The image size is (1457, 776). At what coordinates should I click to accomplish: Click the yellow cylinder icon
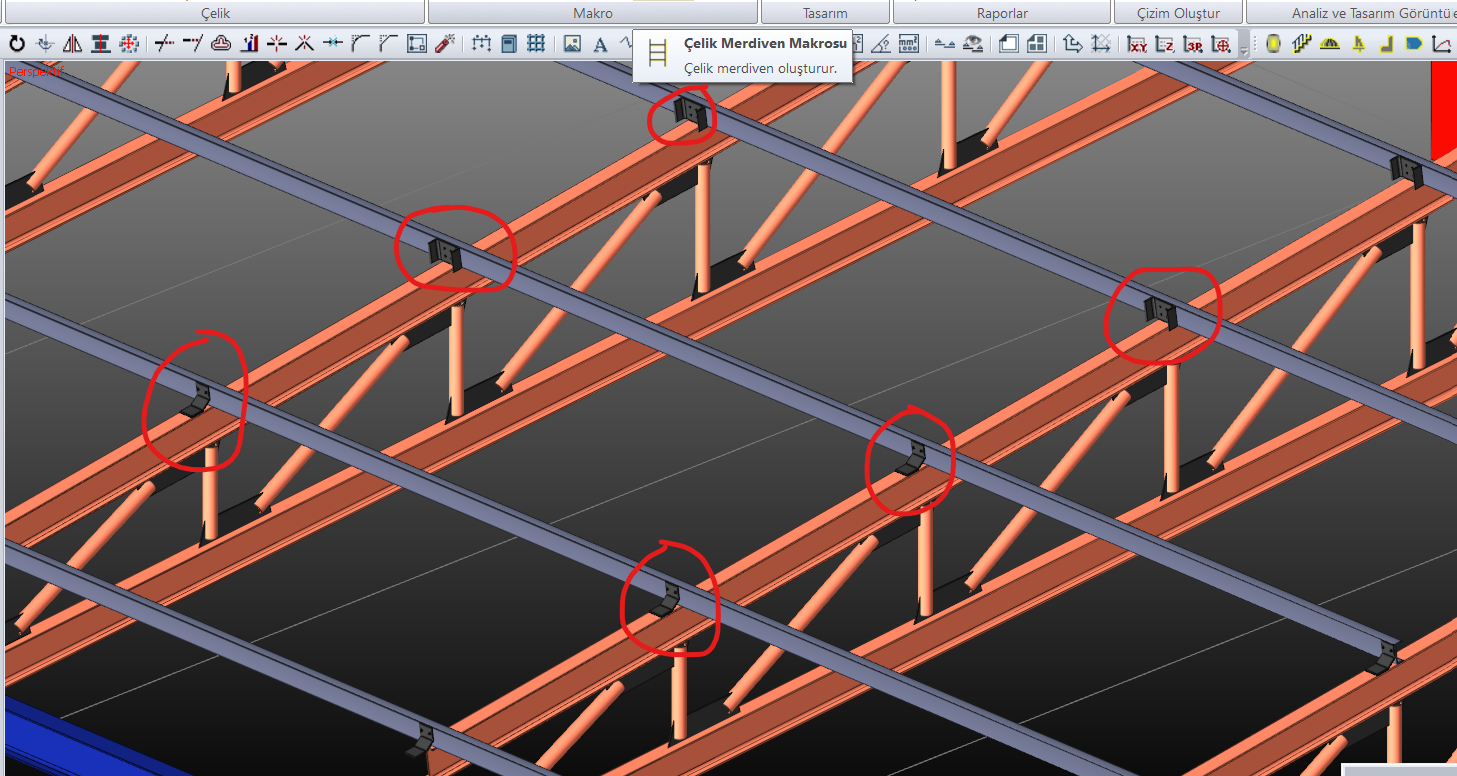(1273, 44)
